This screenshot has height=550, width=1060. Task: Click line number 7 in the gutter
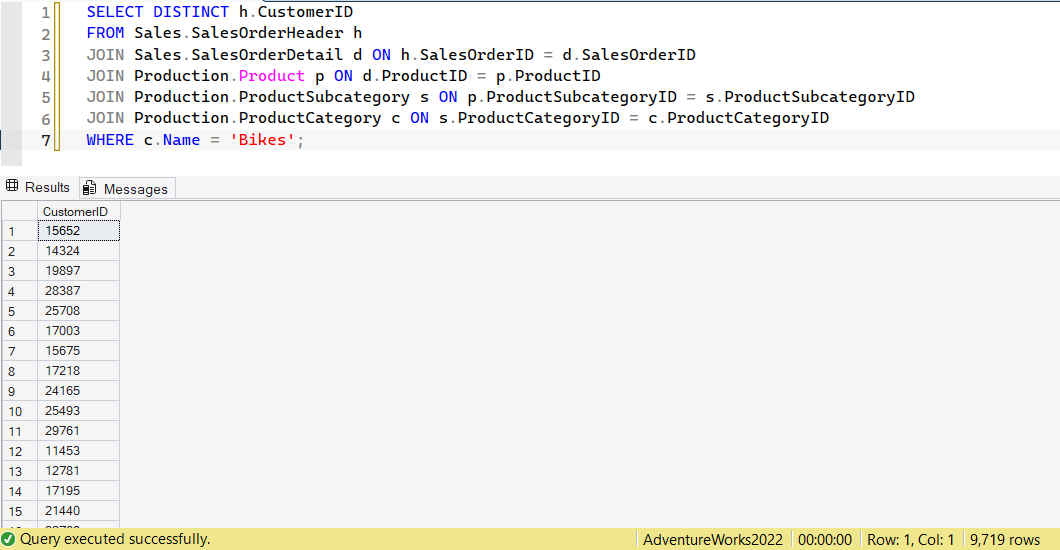coord(45,141)
